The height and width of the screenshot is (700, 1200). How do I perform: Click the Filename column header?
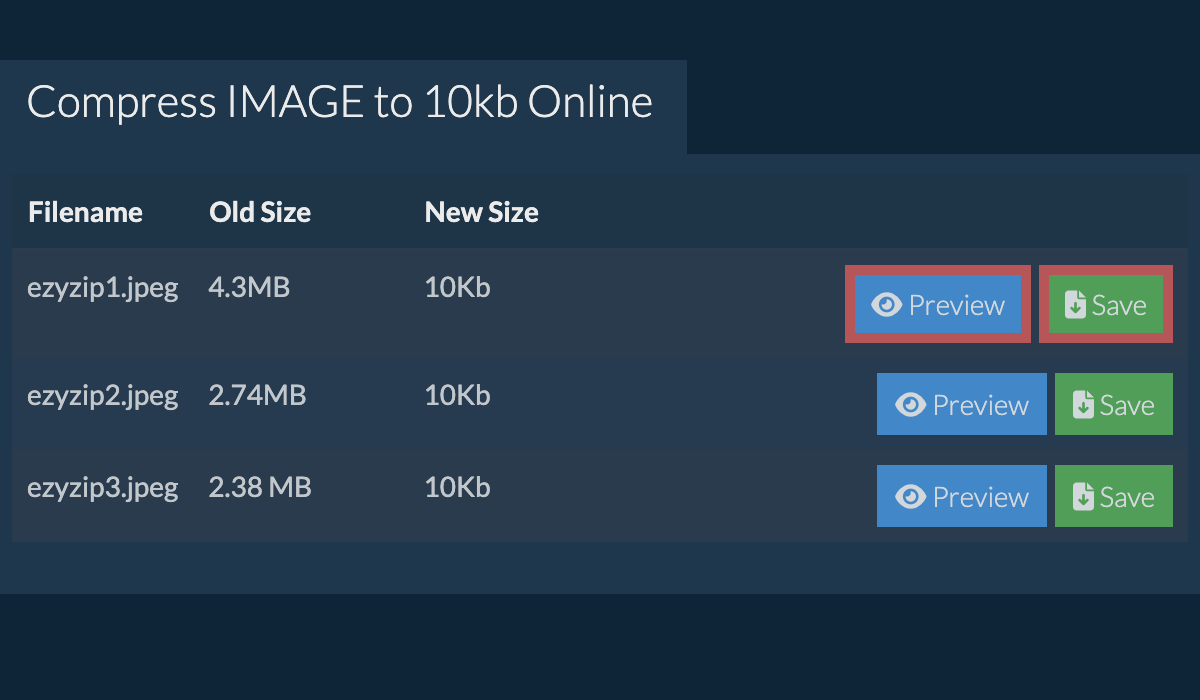pos(85,212)
